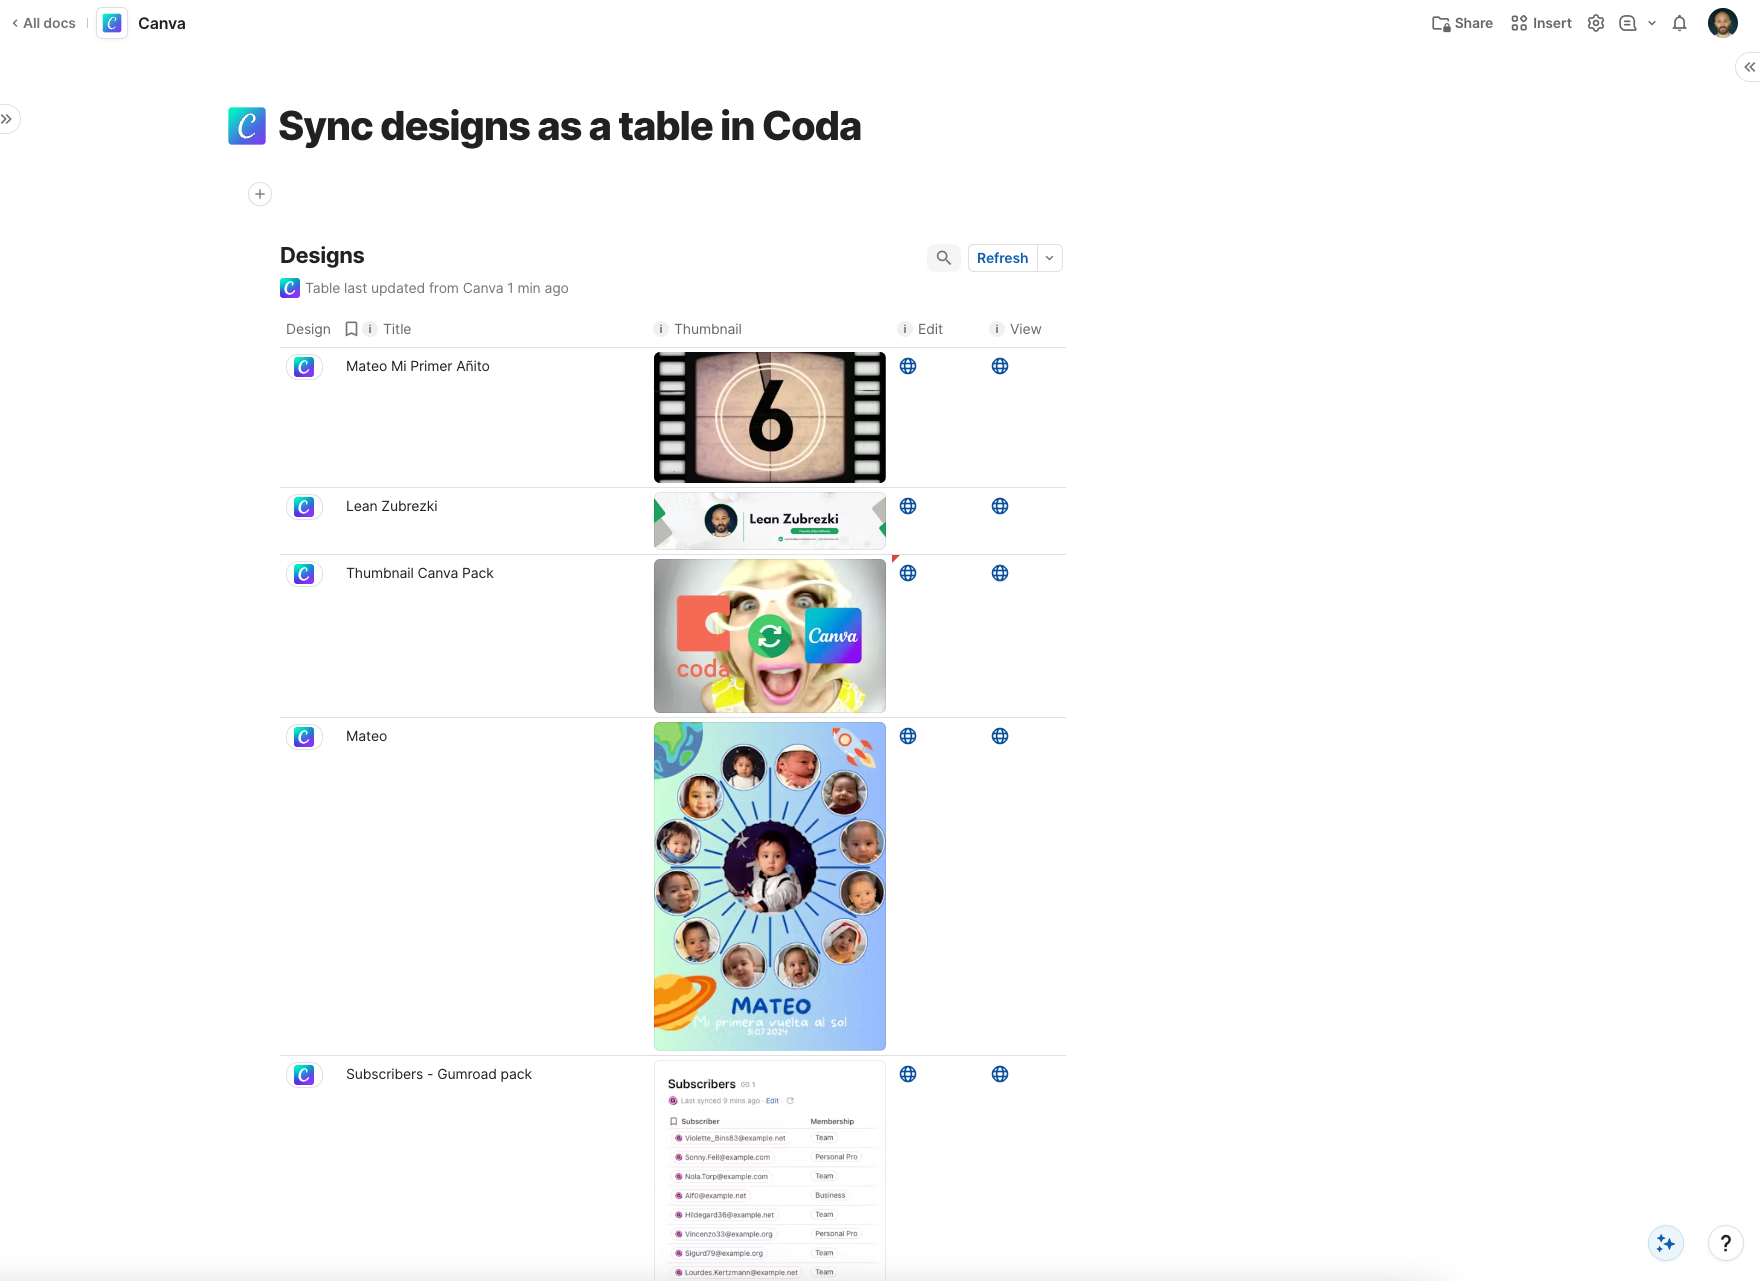Refresh the Designs table
This screenshot has height=1281, width=1760.
(x=1002, y=258)
